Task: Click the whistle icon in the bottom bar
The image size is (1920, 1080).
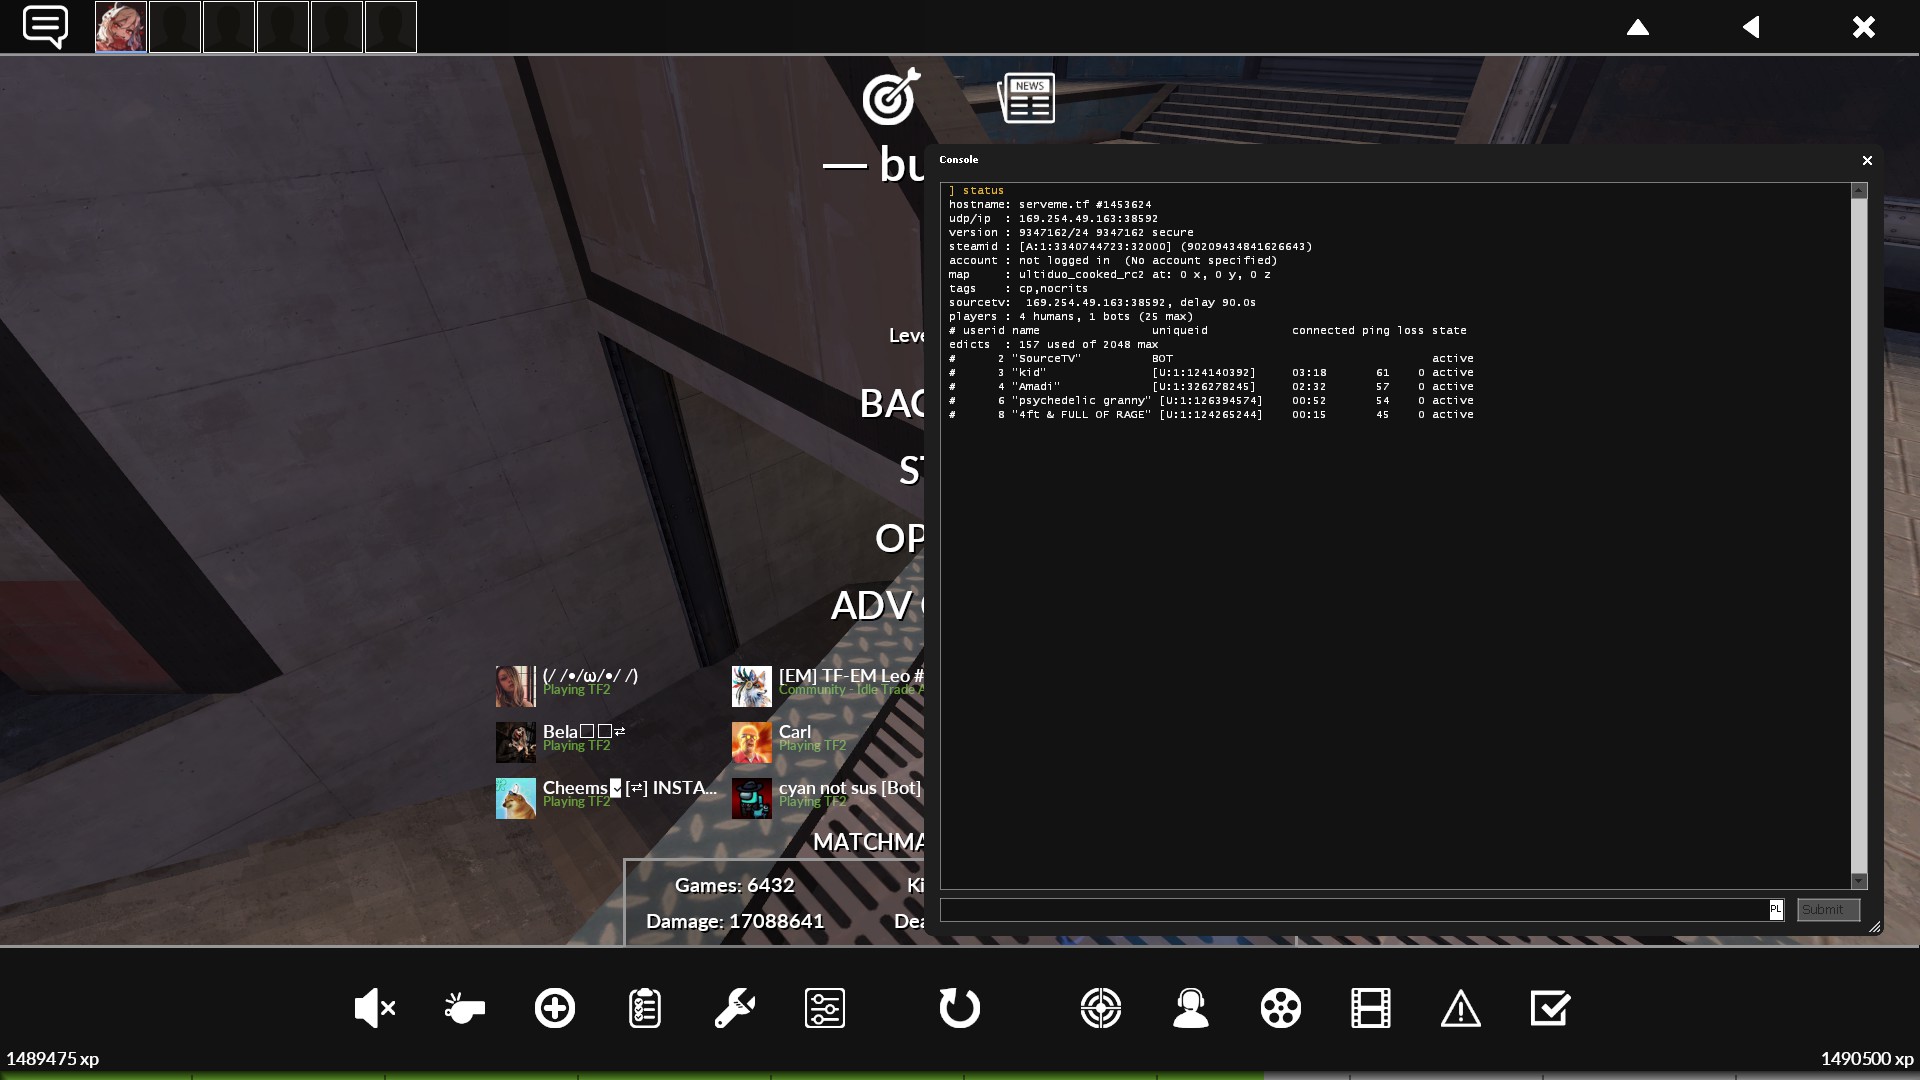Action: pos(464,1008)
